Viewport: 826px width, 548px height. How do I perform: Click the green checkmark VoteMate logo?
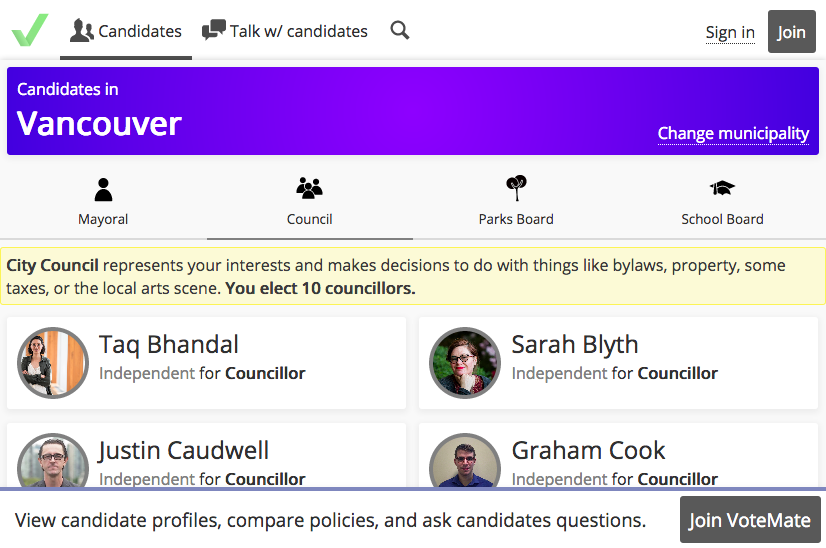pyautogui.click(x=30, y=30)
